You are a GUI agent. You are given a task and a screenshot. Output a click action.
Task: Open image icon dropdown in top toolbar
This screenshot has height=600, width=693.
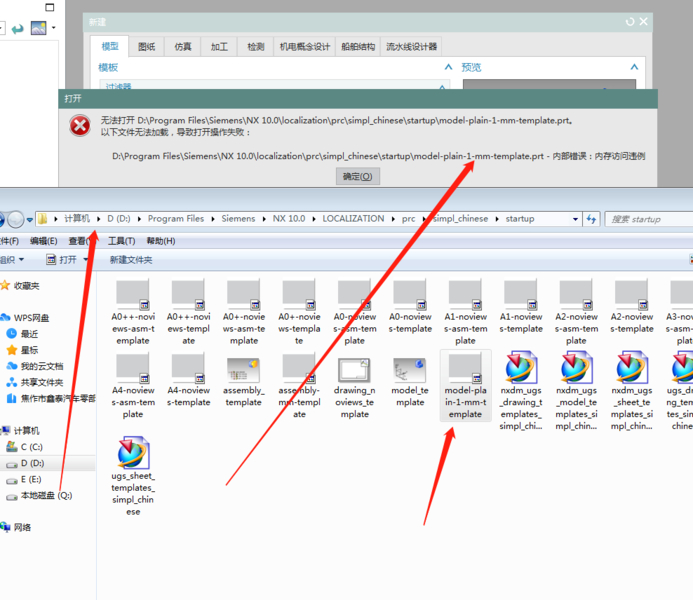pyautogui.click(x=54, y=28)
